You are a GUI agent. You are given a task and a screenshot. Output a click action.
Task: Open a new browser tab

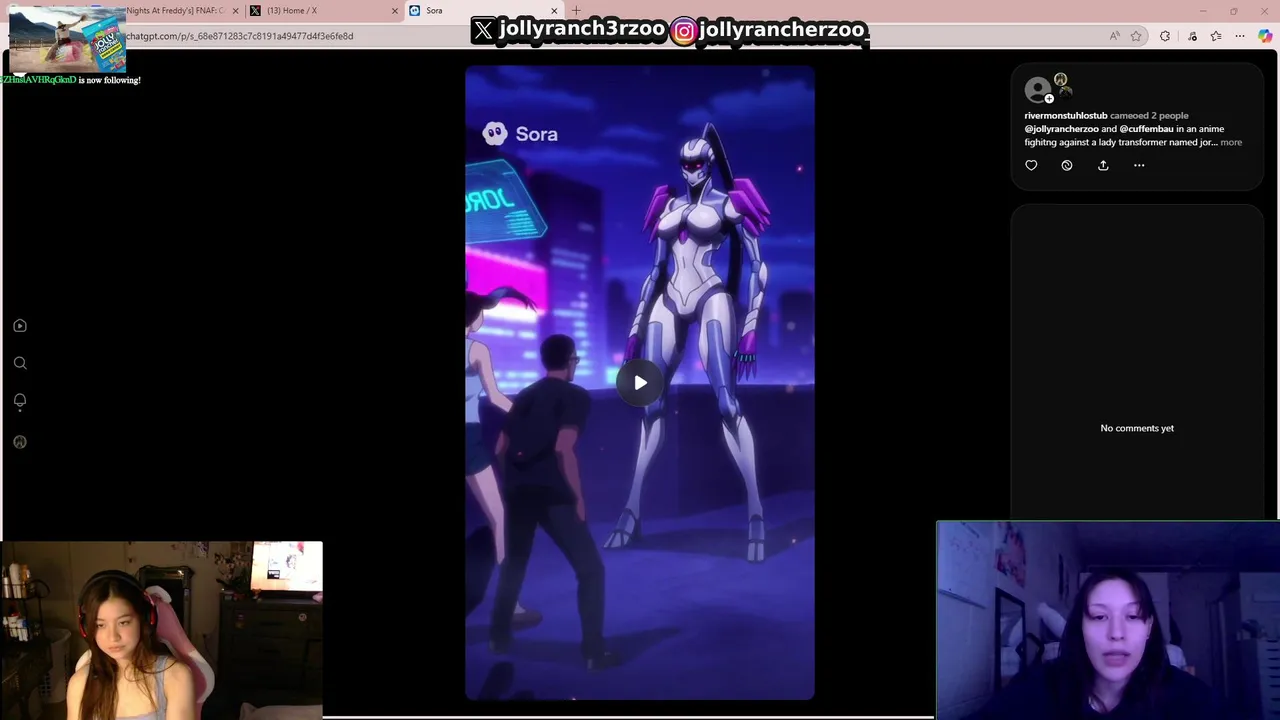tap(576, 11)
